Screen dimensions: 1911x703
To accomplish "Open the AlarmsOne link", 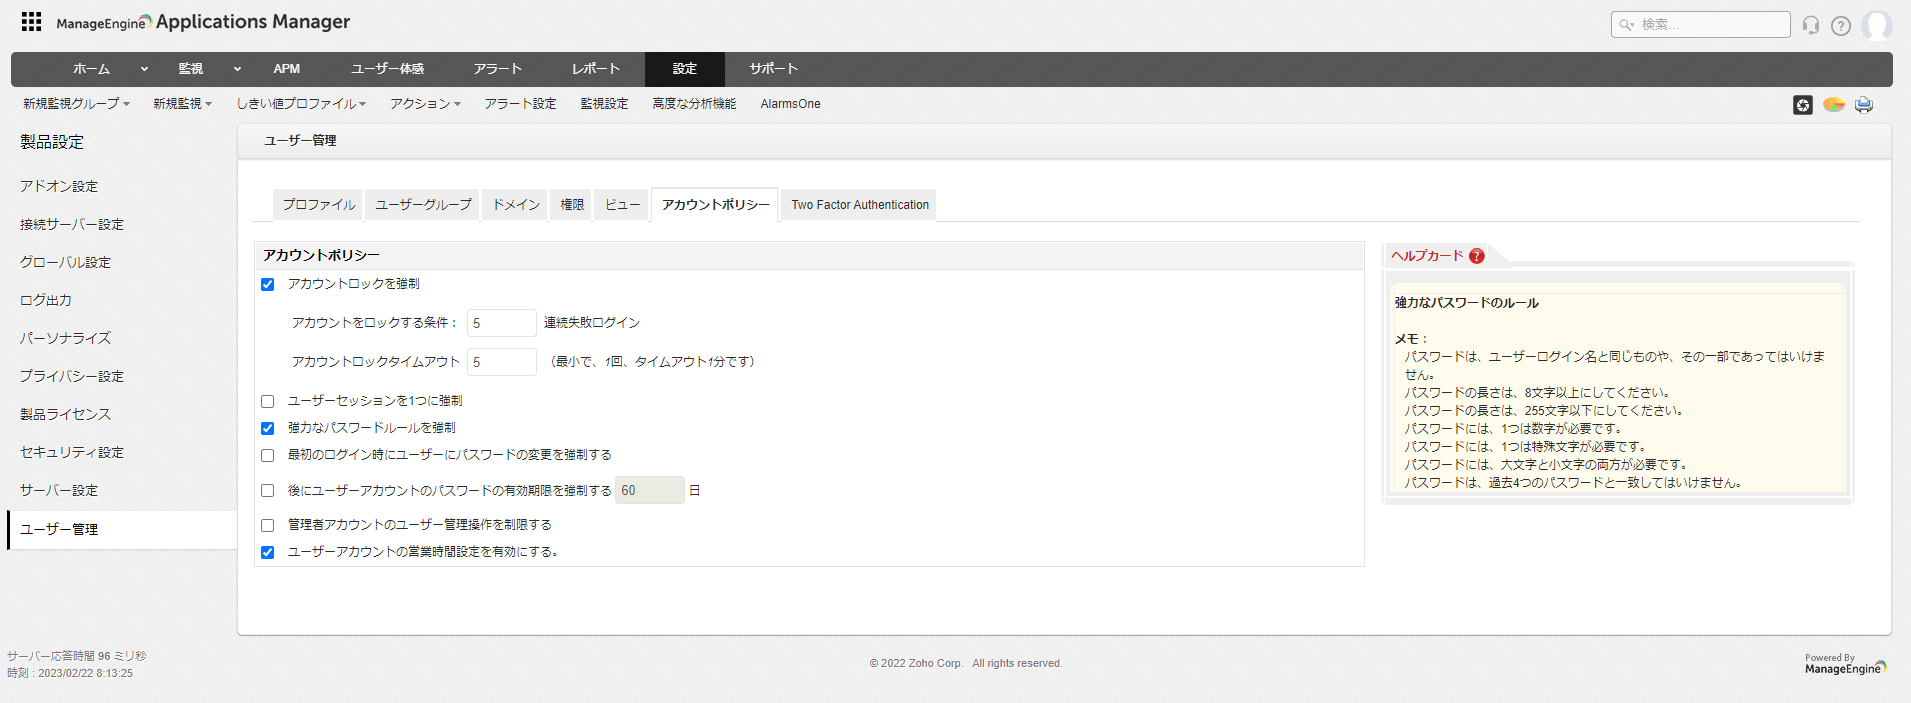I will pyautogui.click(x=790, y=104).
